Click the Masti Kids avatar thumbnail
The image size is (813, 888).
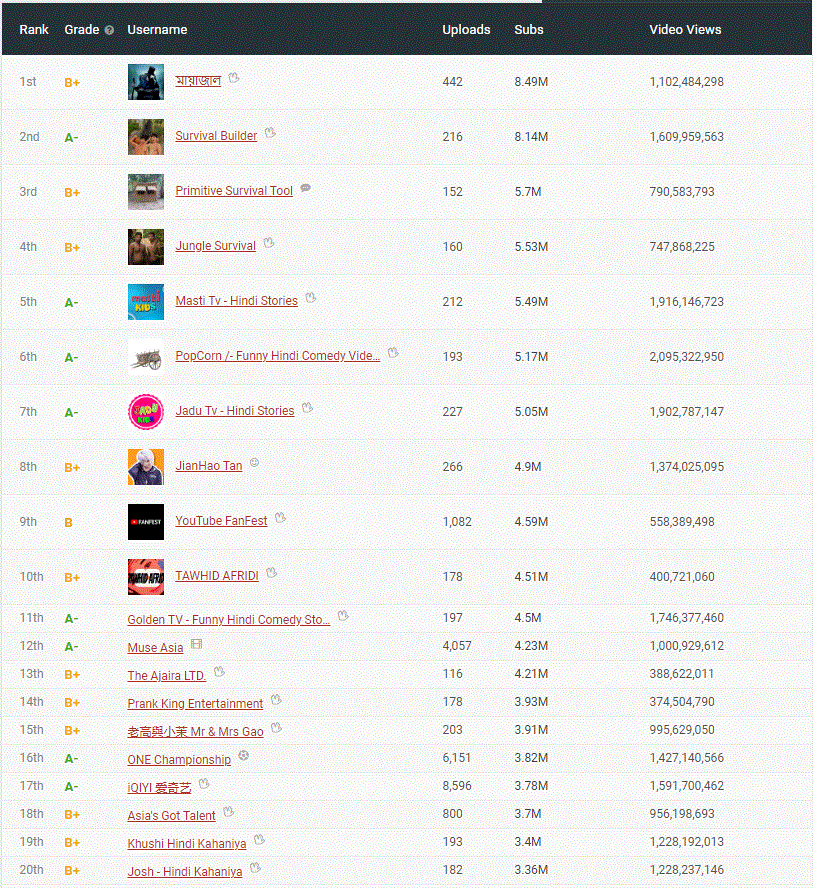tap(146, 301)
